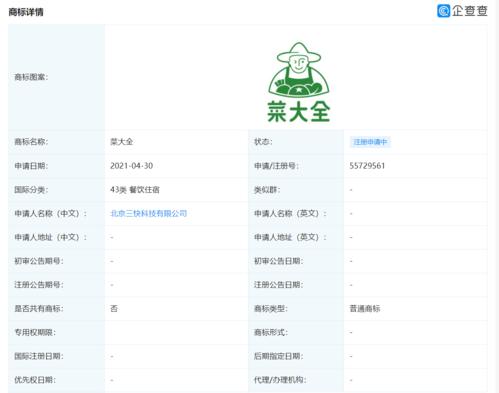499x393 pixels.
Task: Click the 代理/办理机构 label
Action: coord(280,380)
